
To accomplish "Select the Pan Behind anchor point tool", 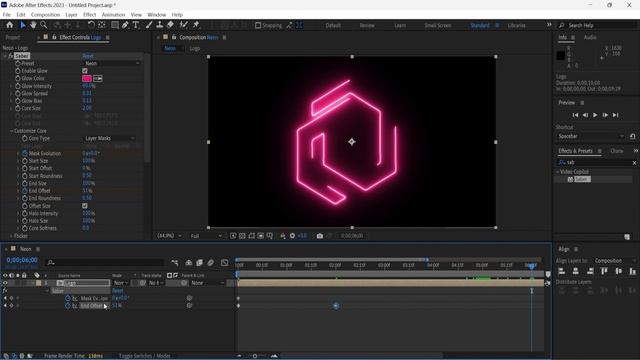I will 102,25.
